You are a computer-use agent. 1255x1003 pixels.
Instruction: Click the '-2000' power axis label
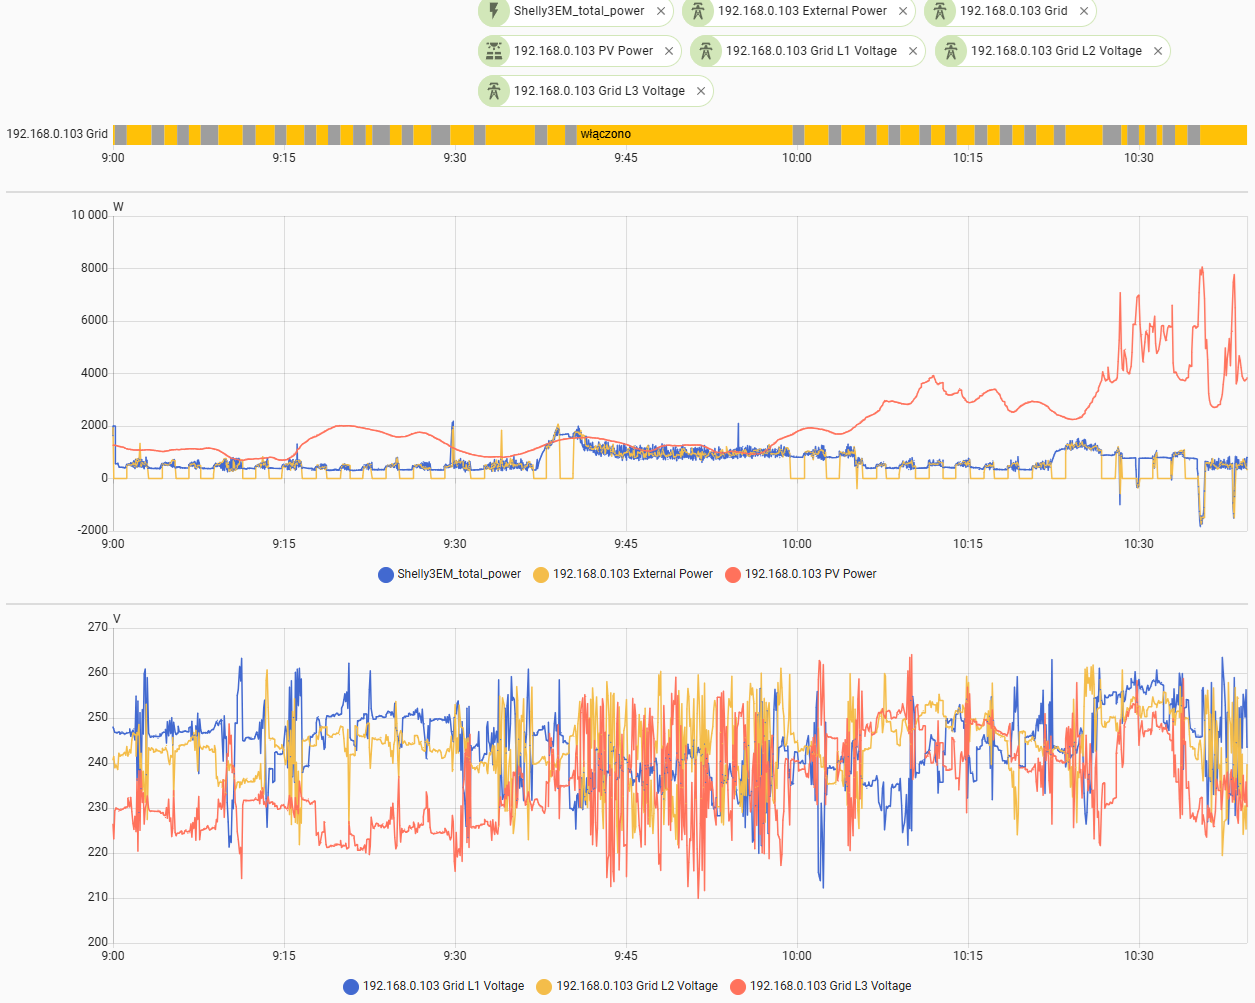[93, 530]
